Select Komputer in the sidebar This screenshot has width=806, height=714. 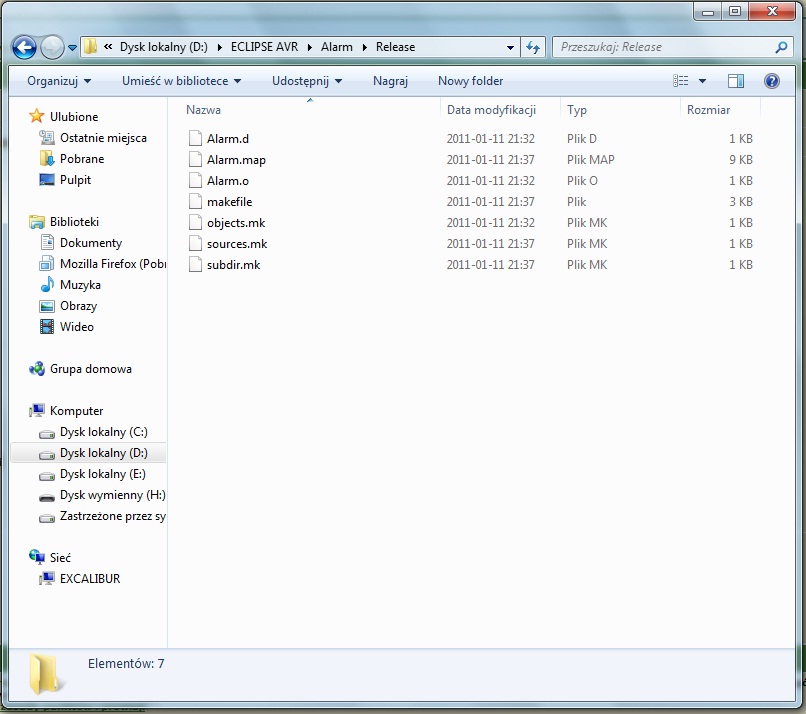pyautogui.click(x=76, y=411)
